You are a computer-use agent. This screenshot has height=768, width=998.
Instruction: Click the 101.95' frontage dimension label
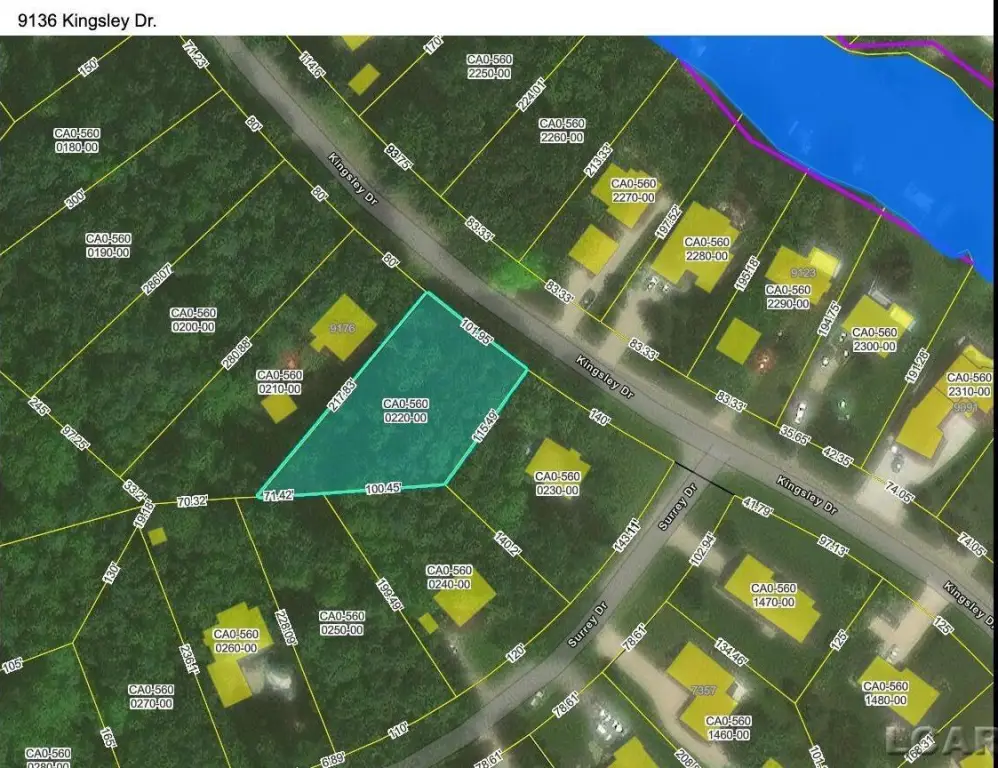point(478,332)
